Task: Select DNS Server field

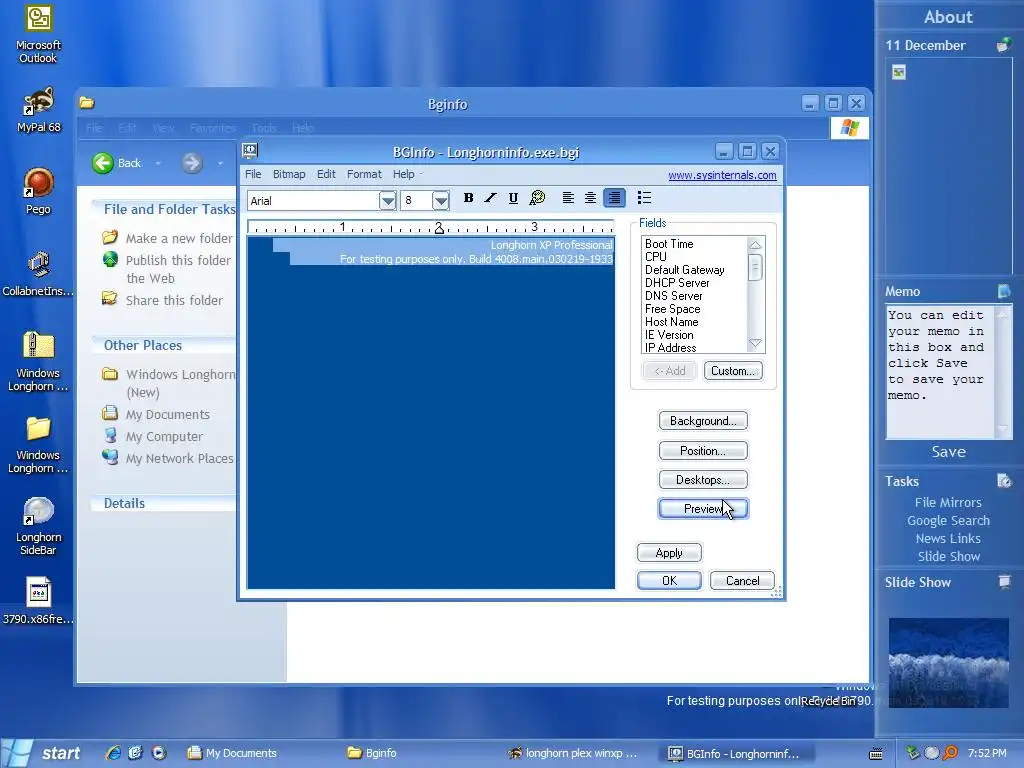Action: pyautogui.click(x=673, y=296)
